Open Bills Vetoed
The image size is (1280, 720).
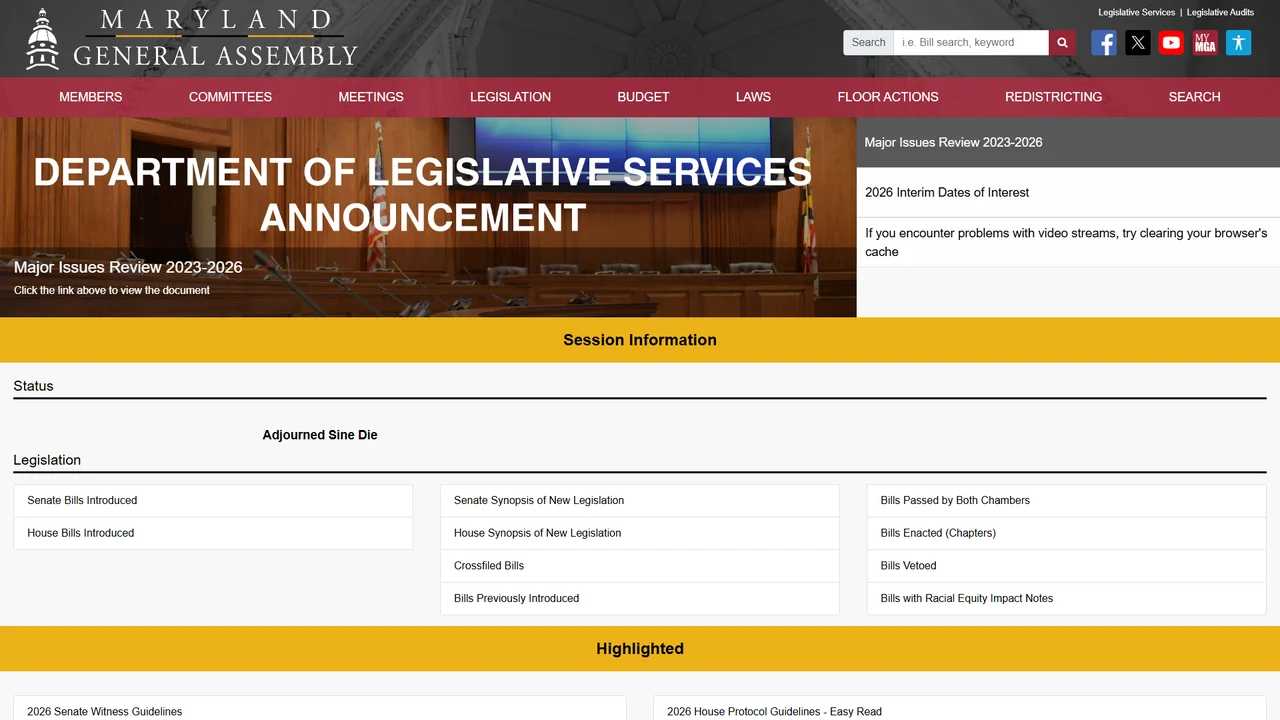(x=1066, y=565)
